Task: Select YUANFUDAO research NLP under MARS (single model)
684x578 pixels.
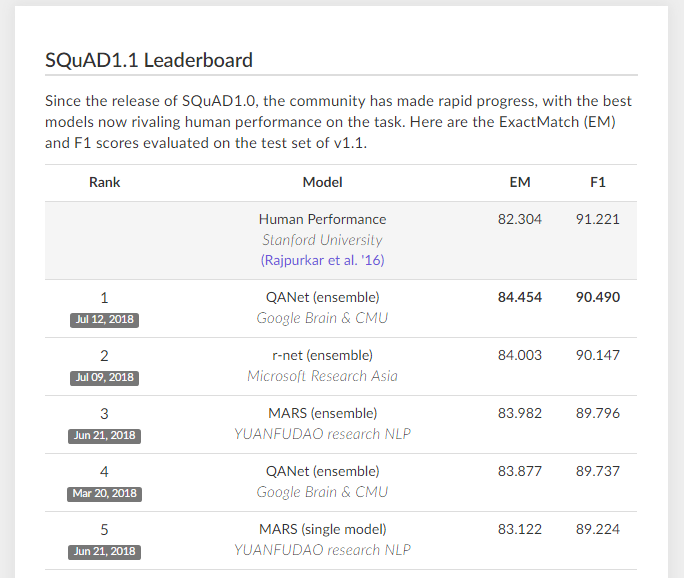Action: coord(322,550)
